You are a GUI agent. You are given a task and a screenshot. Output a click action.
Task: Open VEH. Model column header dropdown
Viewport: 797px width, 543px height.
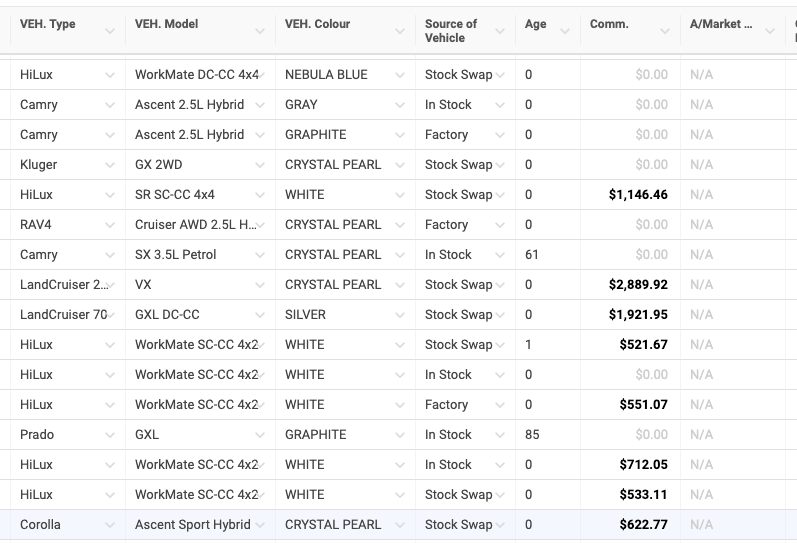pyautogui.click(x=260, y=32)
